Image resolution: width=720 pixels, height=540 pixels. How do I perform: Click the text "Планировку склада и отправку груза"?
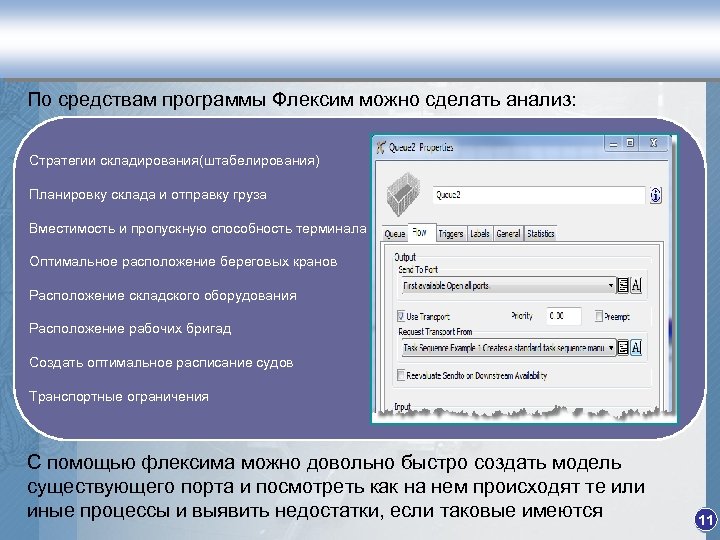[148, 195]
